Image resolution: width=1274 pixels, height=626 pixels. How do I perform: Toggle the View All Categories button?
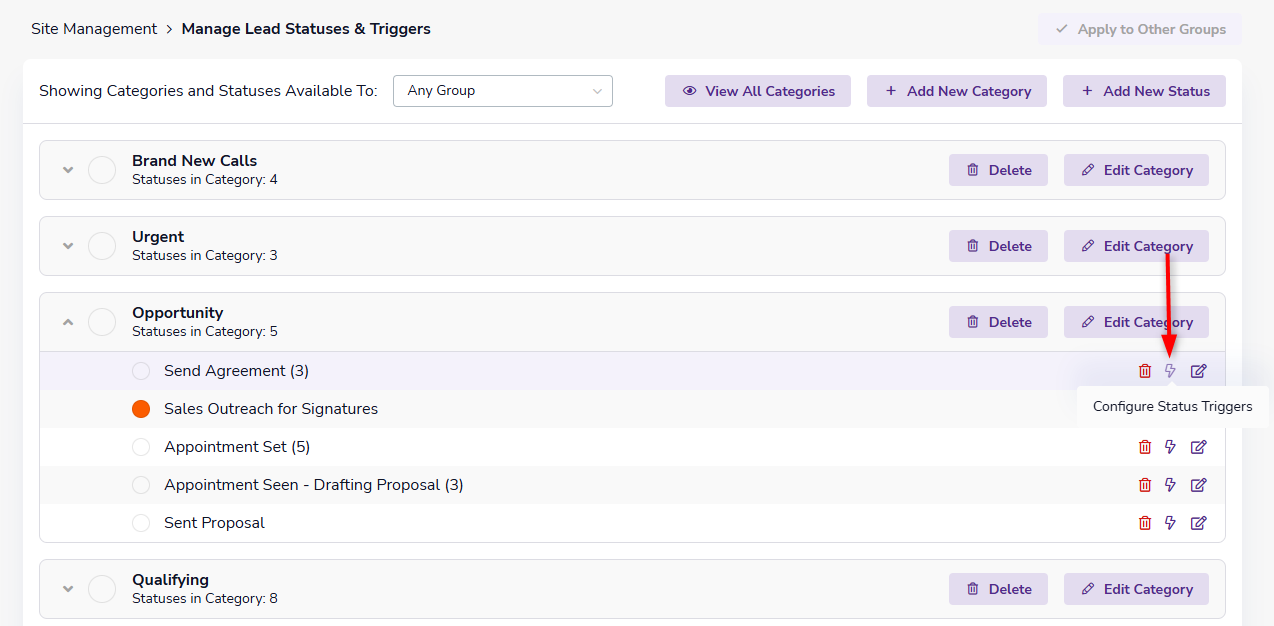tap(758, 91)
